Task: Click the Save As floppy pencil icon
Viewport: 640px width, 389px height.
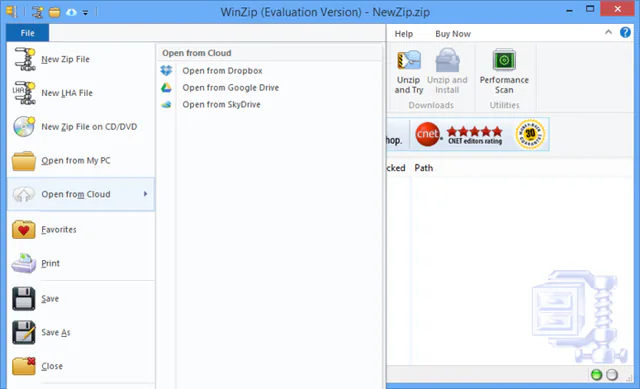Action: click(x=24, y=332)
